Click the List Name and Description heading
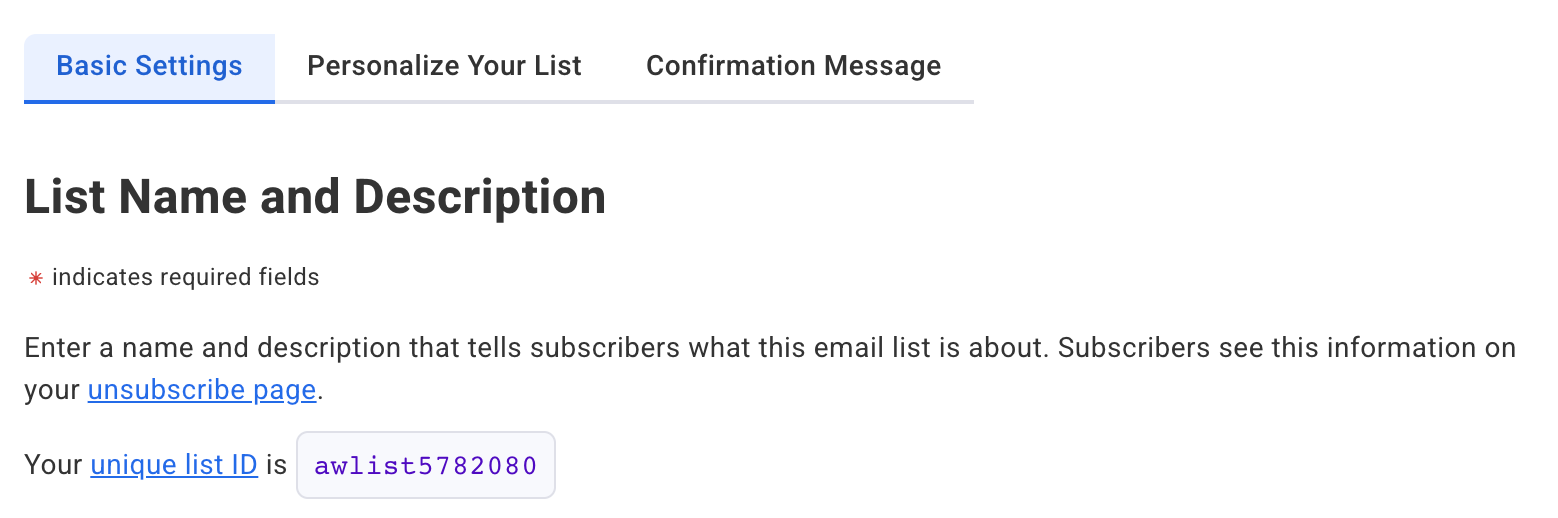 tap(315, 197)
